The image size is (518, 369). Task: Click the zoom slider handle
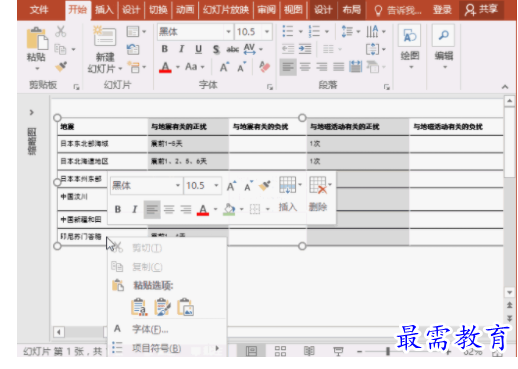388,351
